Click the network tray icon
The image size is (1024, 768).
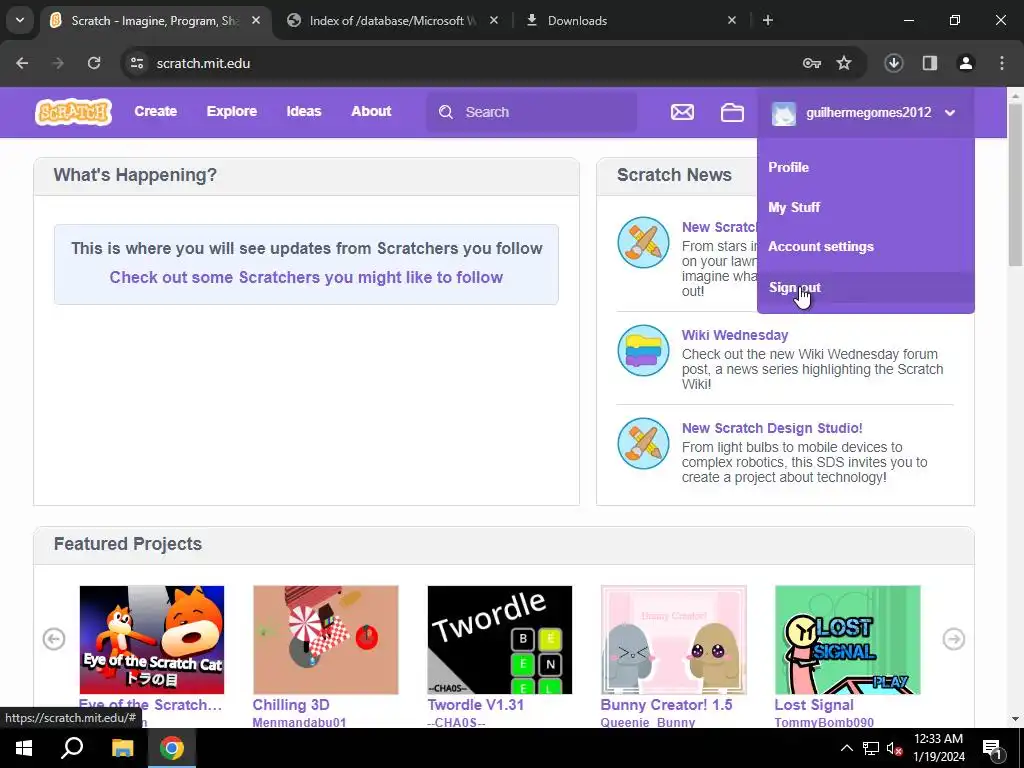(871, 748)
